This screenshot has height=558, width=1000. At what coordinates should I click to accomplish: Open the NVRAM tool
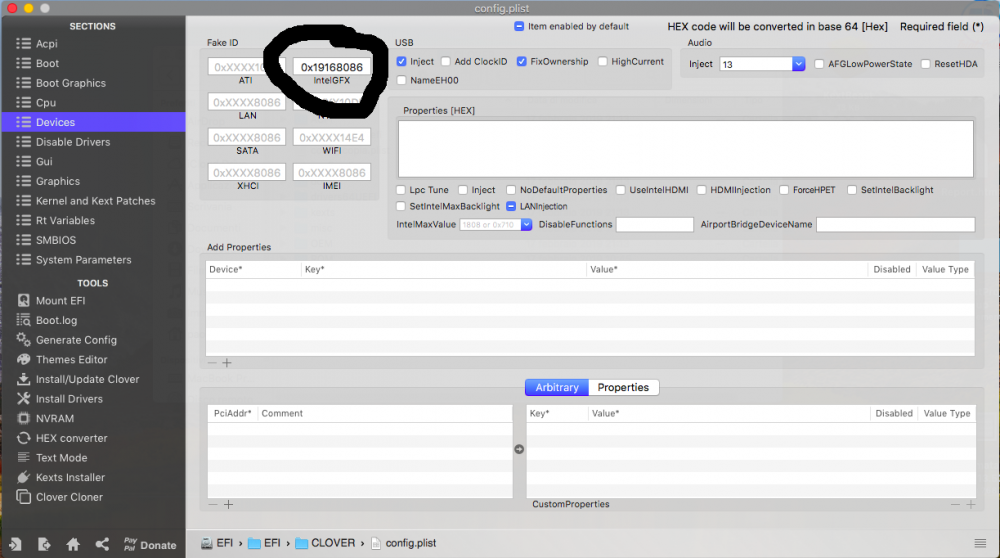click(54, 418)
